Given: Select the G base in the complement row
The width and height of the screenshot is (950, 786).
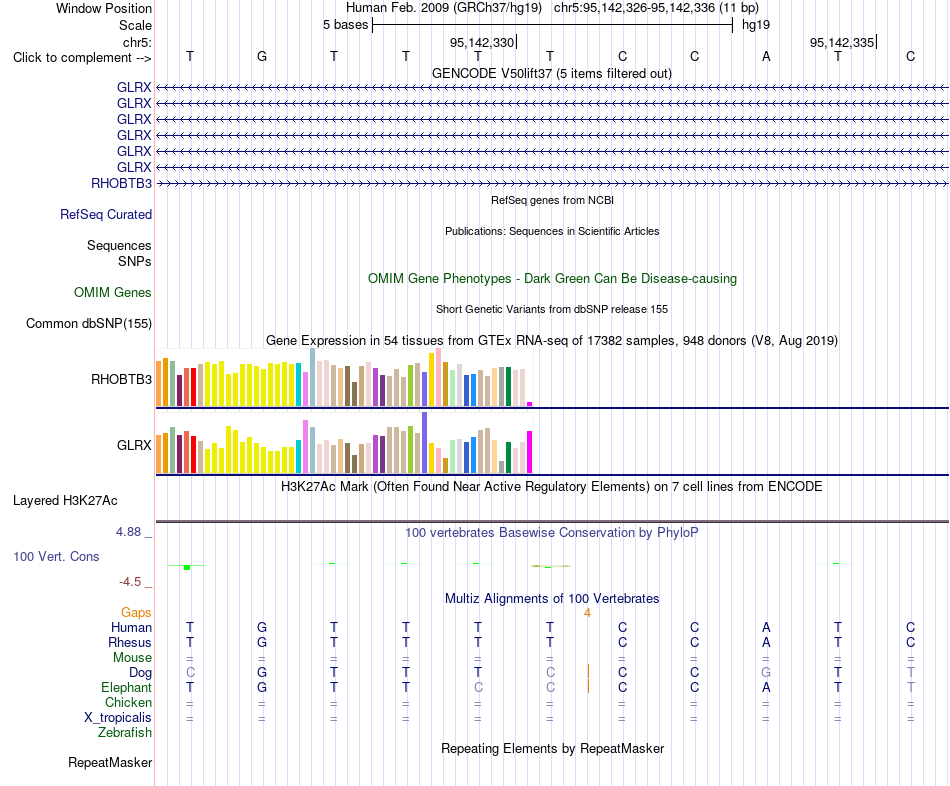Looking at the screenshot, I should (x=262, y=56).
